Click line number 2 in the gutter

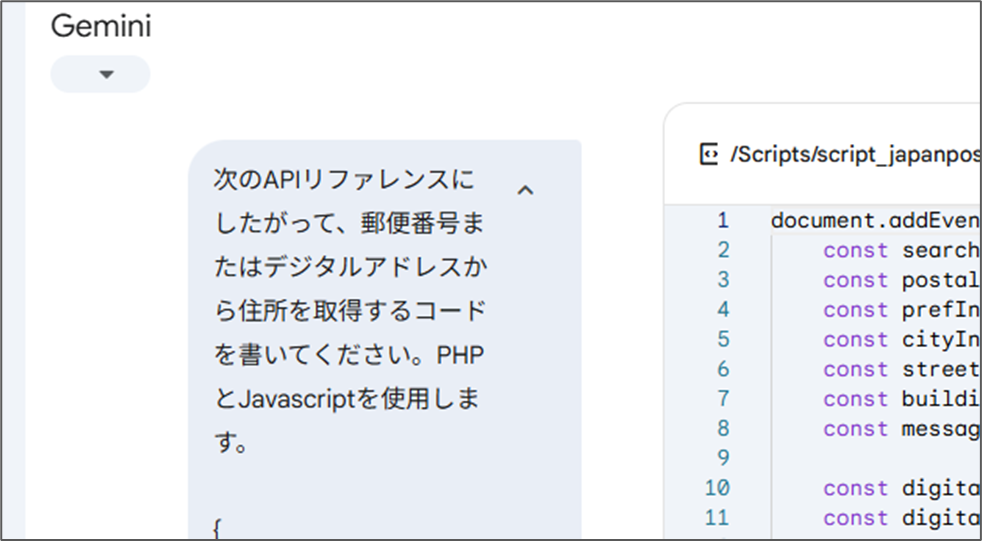tap(723, 250)
